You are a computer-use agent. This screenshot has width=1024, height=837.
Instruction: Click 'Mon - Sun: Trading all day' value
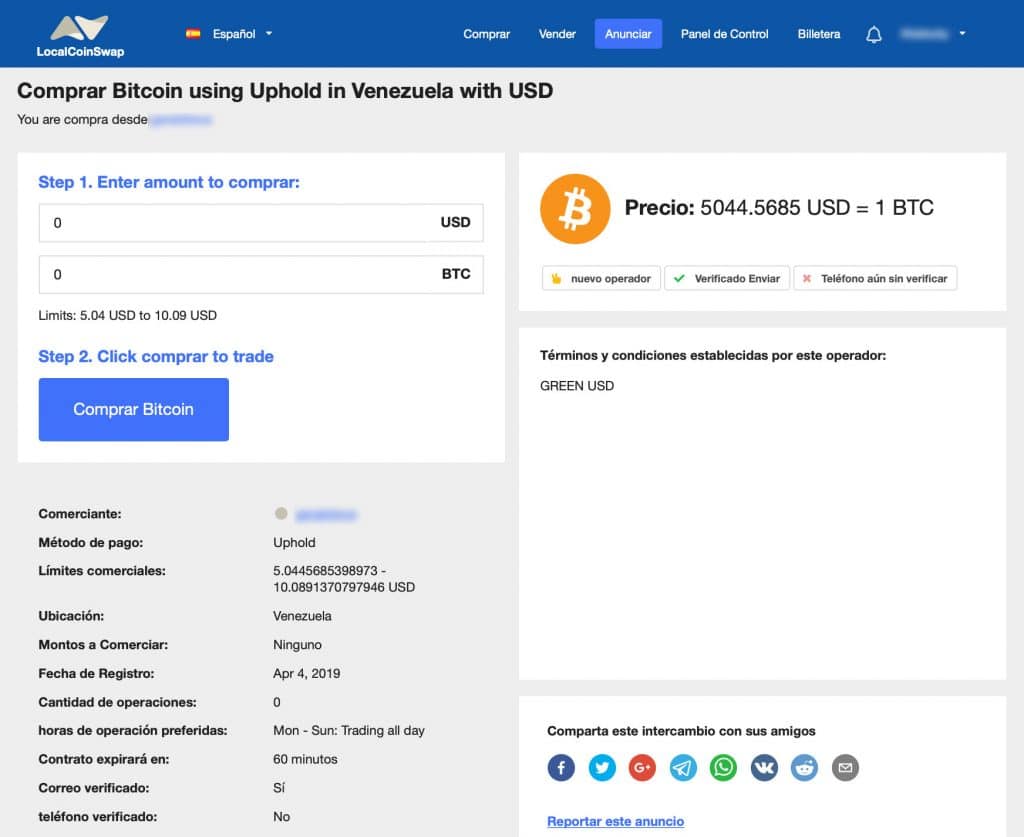(349, 731)
